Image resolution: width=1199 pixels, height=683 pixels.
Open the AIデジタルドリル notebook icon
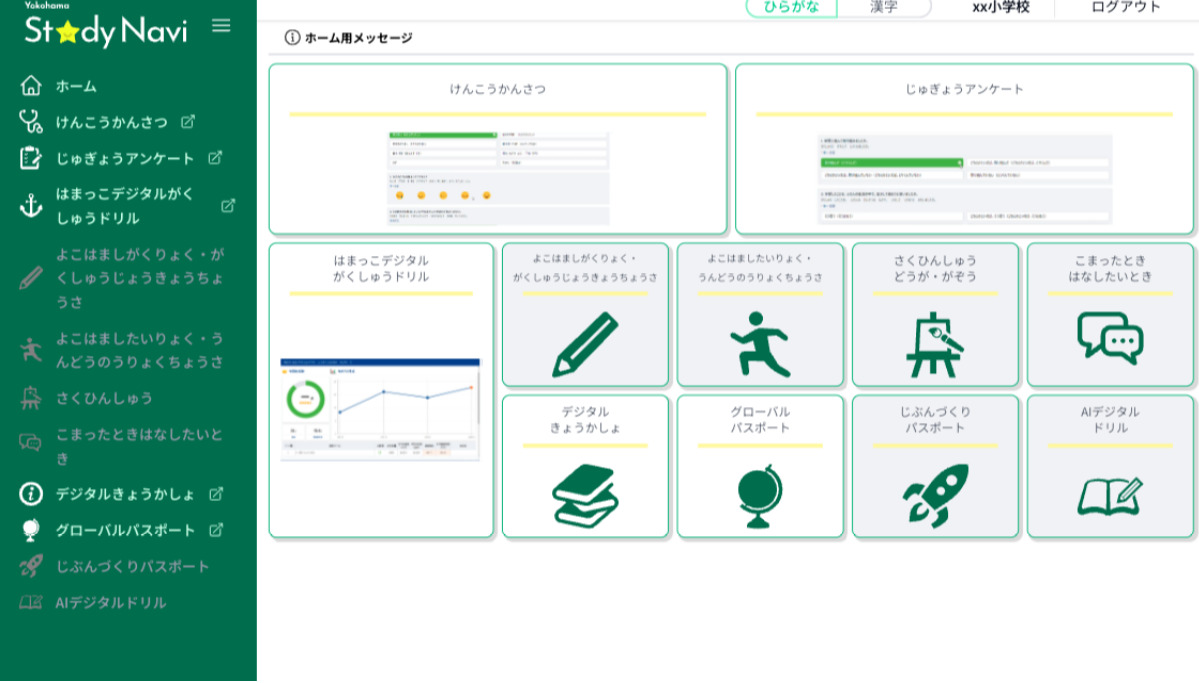click(x=1110, y=496)
